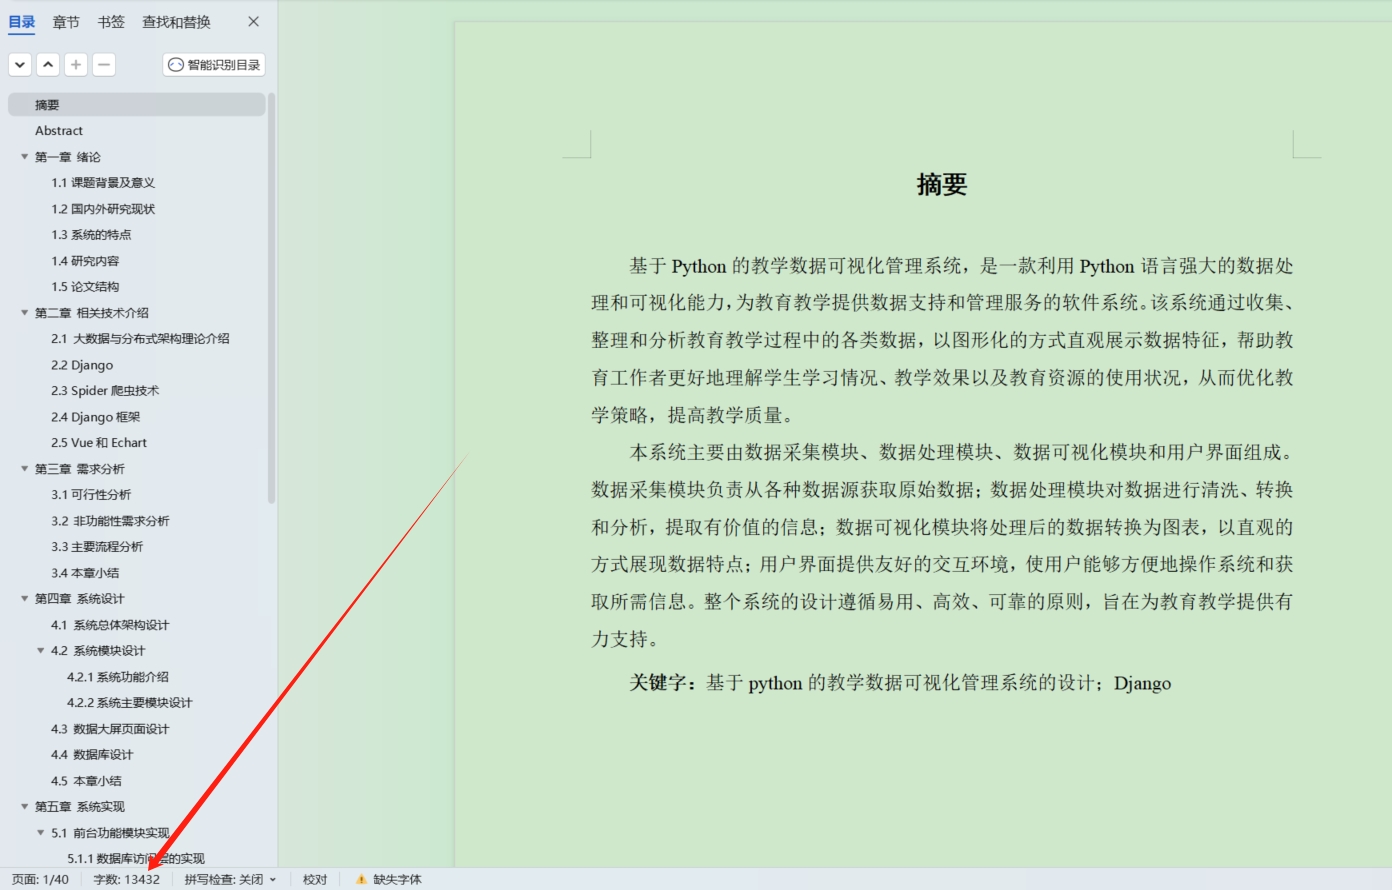The height and width of the screenshot is (890, 1392).
Task: Click the 关键字 line in the document
Action: pos(900,683)
